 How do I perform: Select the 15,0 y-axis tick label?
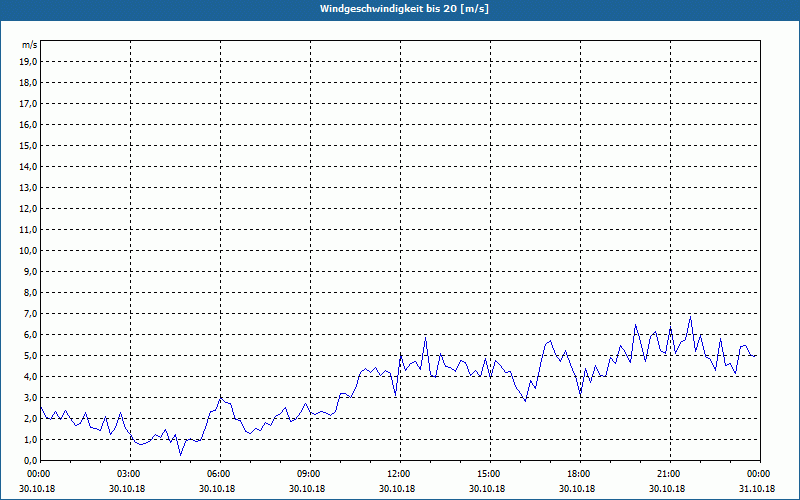tap(29, 145)
